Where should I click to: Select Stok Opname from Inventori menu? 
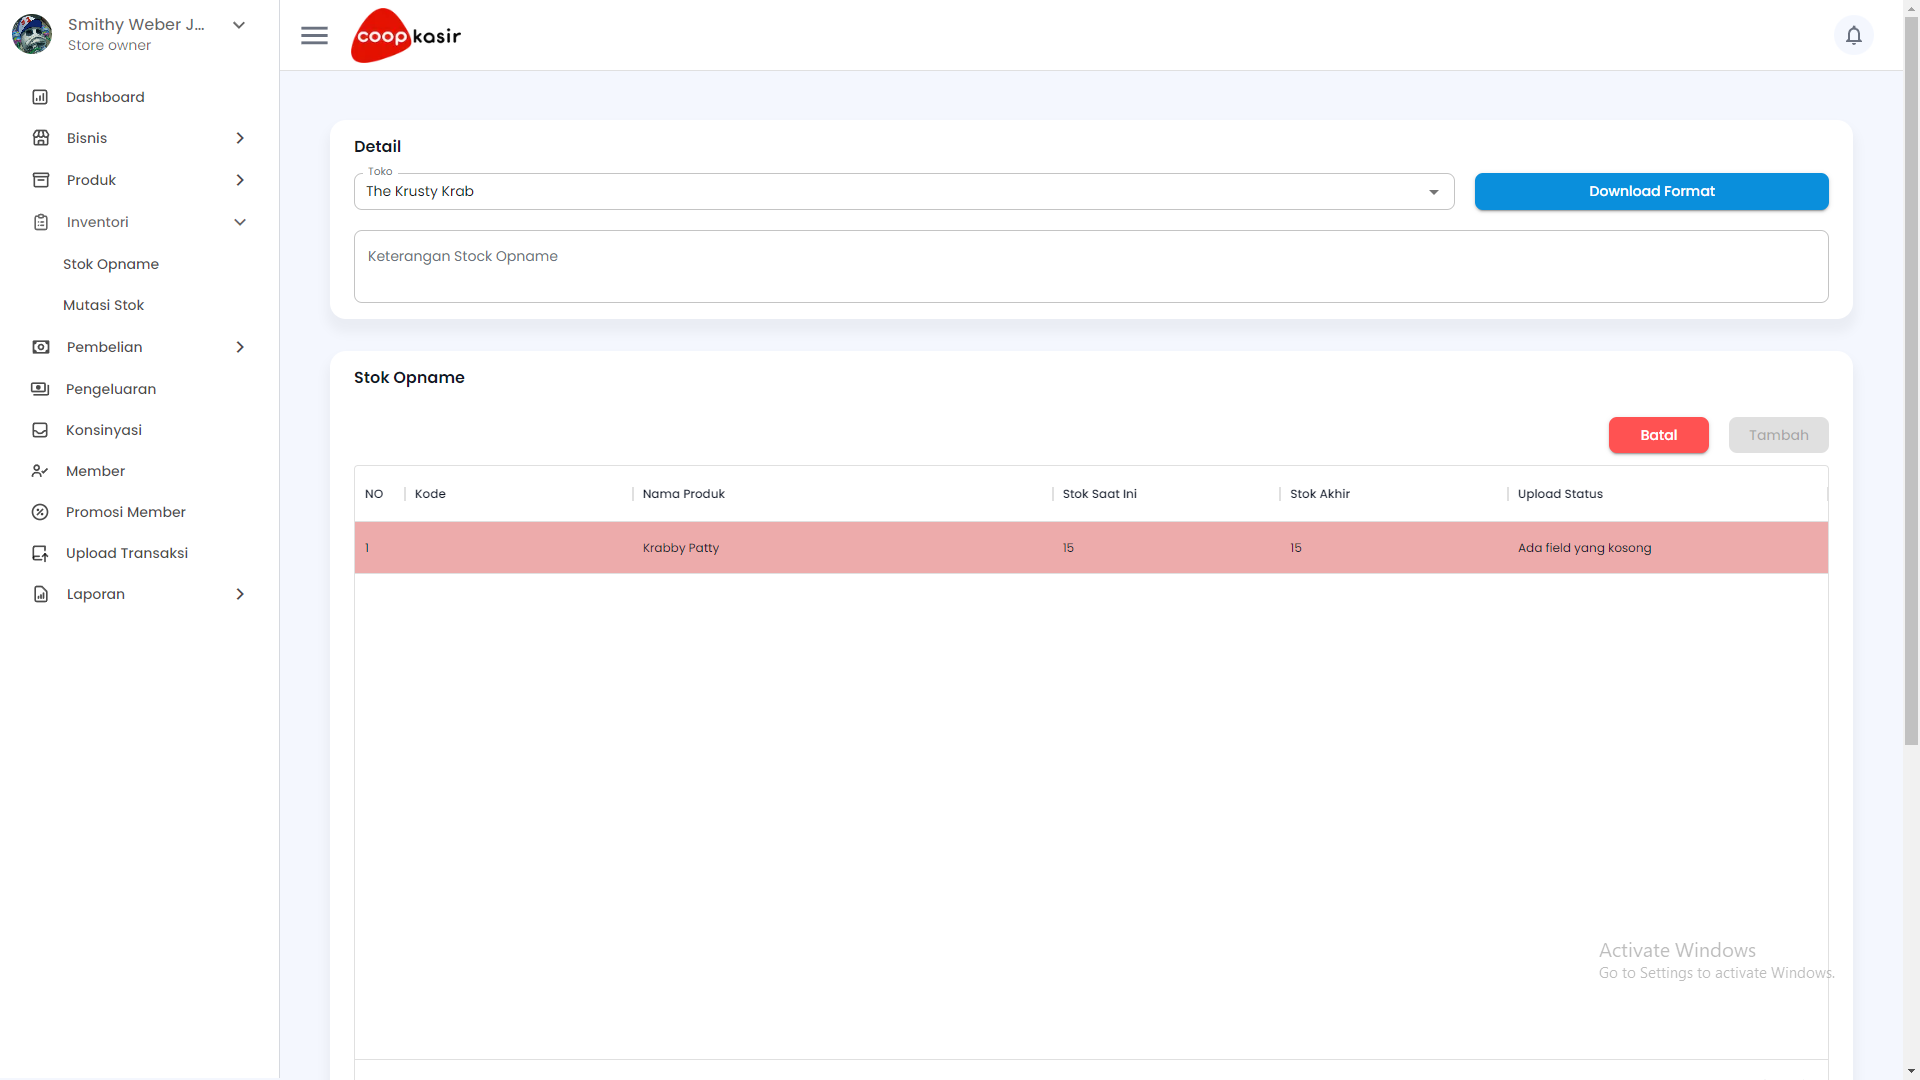click(111, 264)
